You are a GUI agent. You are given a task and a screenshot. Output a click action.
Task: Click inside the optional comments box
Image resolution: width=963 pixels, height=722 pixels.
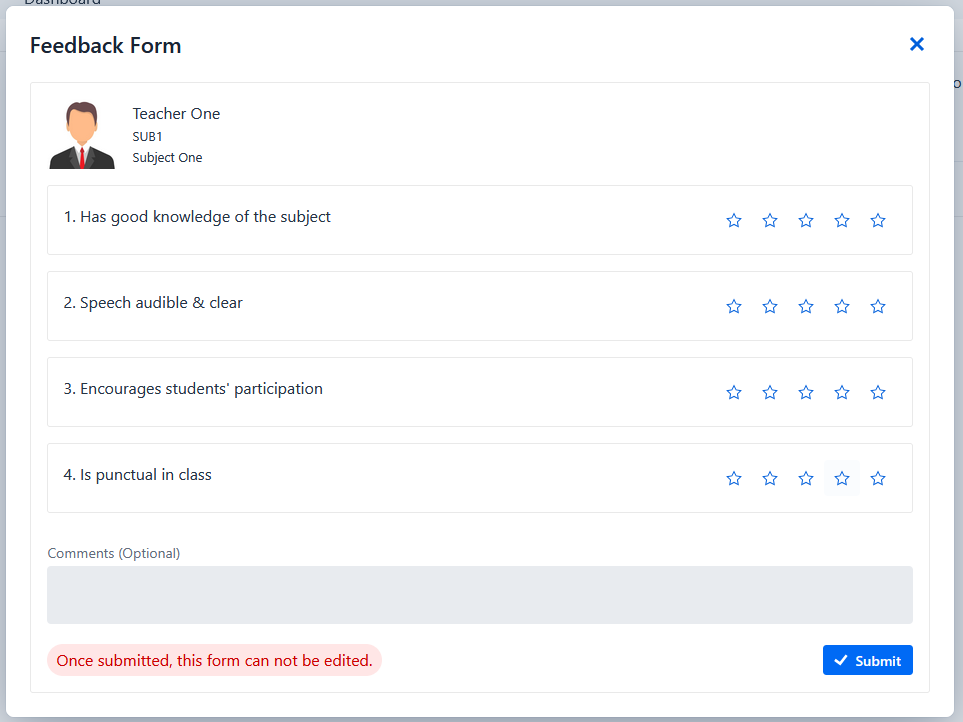(480, 594)
